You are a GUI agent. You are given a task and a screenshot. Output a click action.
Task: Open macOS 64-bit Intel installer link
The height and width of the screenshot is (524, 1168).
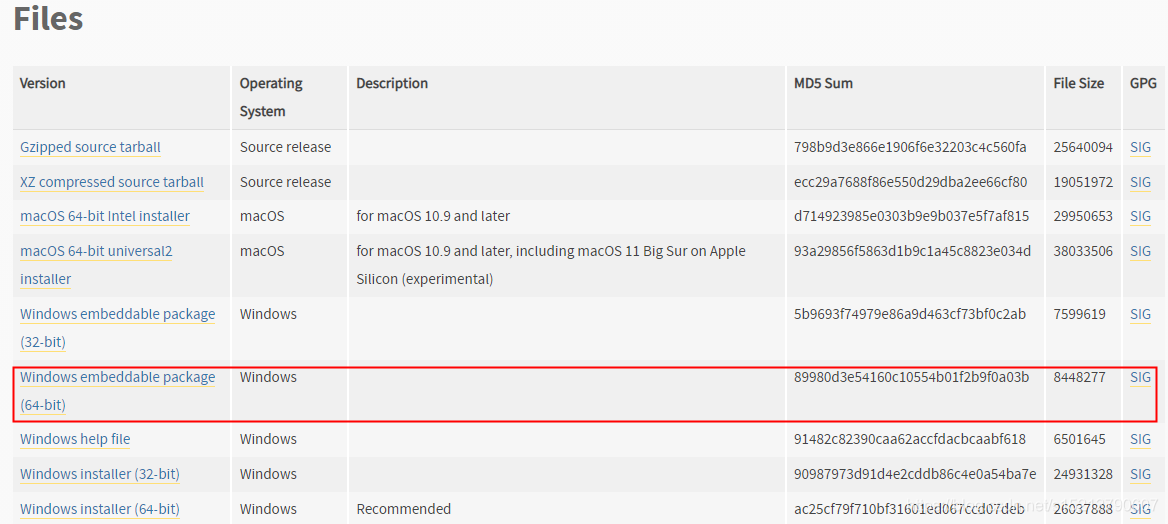(105, 216)
